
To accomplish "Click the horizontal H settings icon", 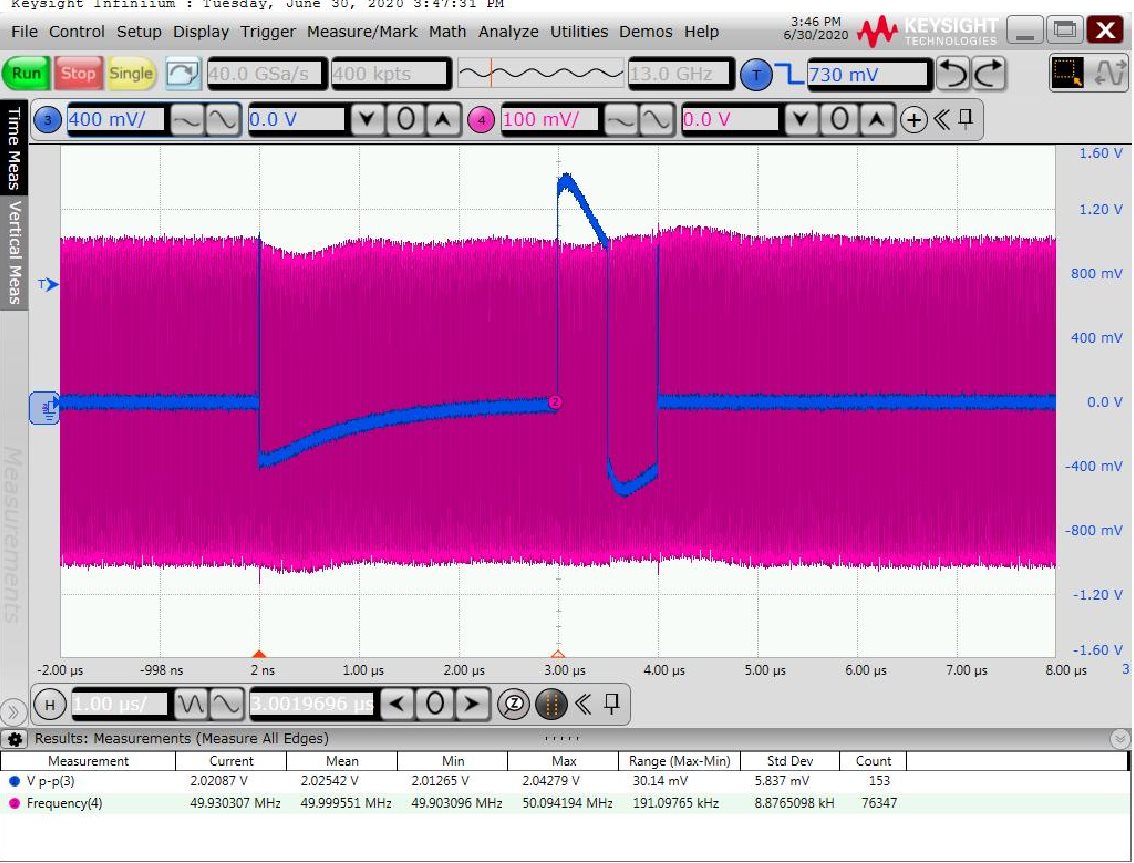I will [x=50, y=704].
